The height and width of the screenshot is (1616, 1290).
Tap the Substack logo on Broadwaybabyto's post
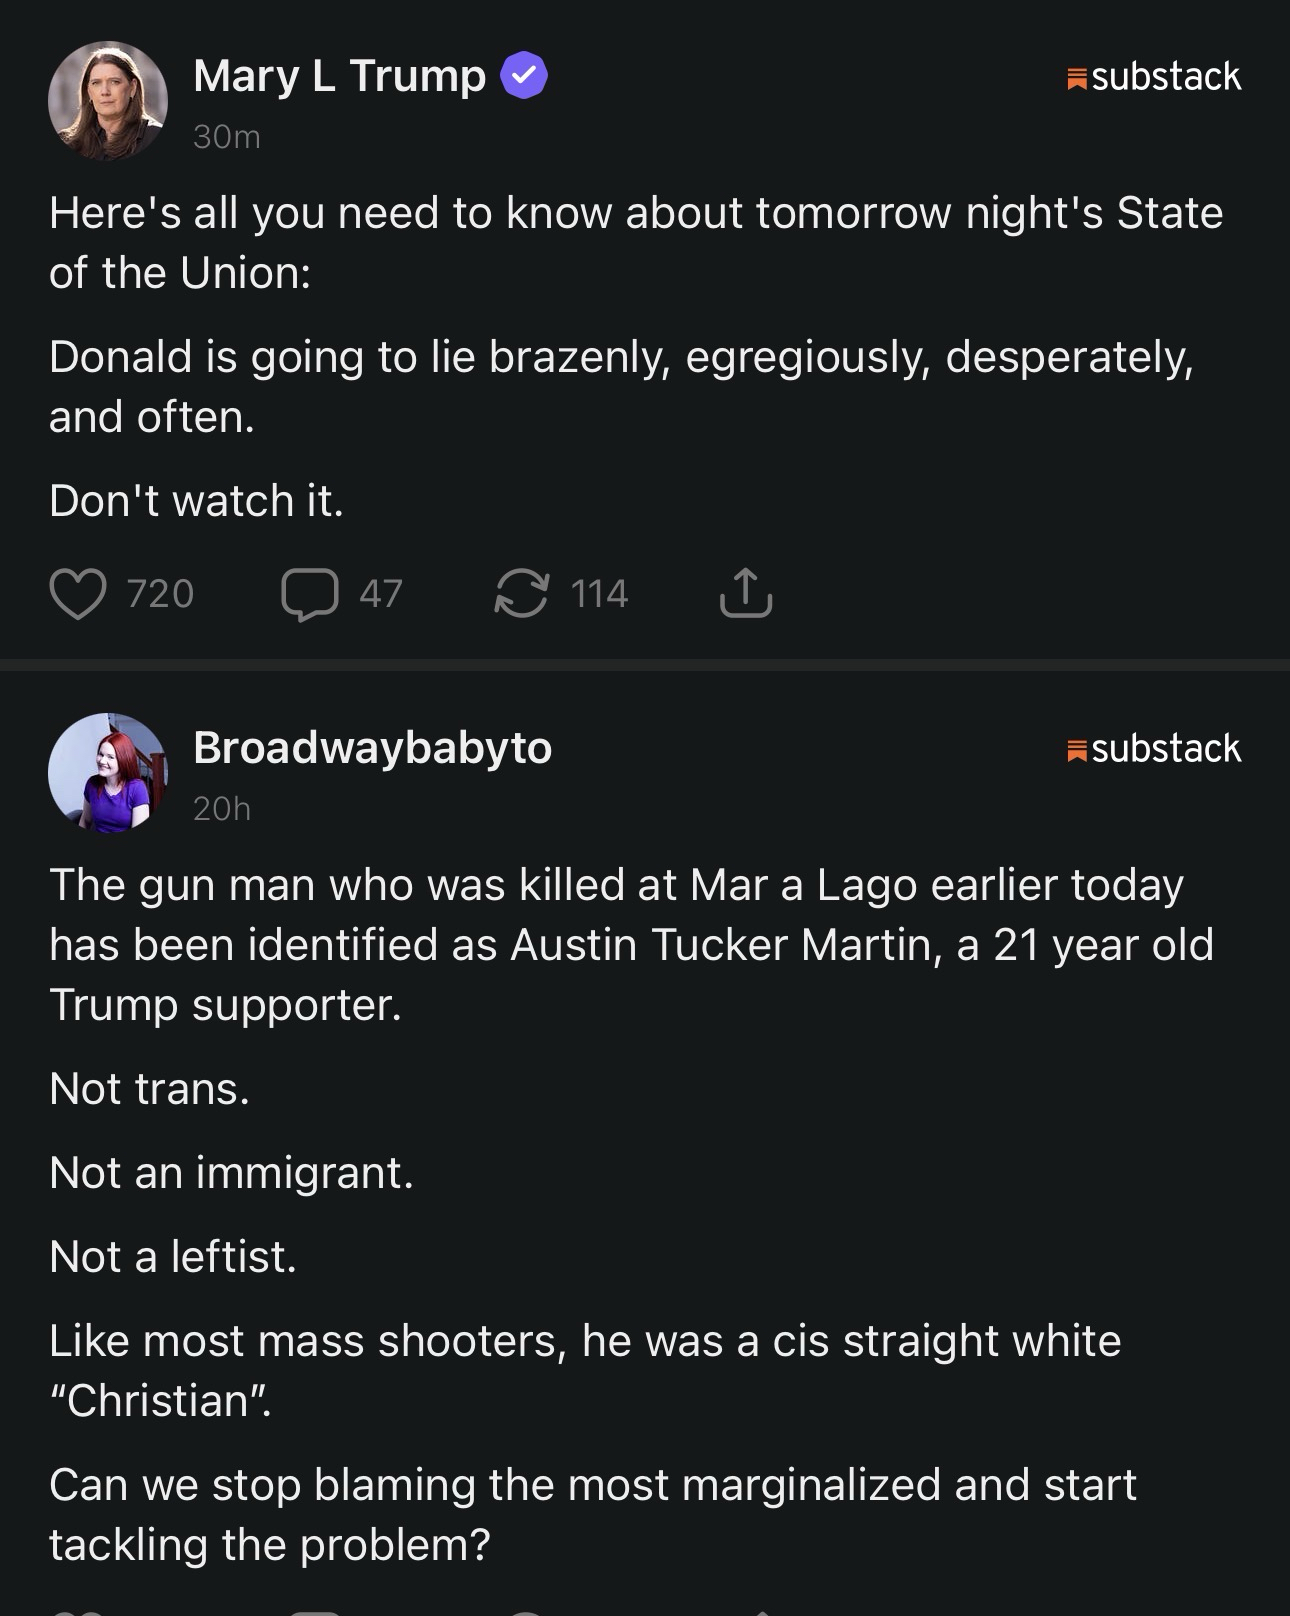(1154, 749)
